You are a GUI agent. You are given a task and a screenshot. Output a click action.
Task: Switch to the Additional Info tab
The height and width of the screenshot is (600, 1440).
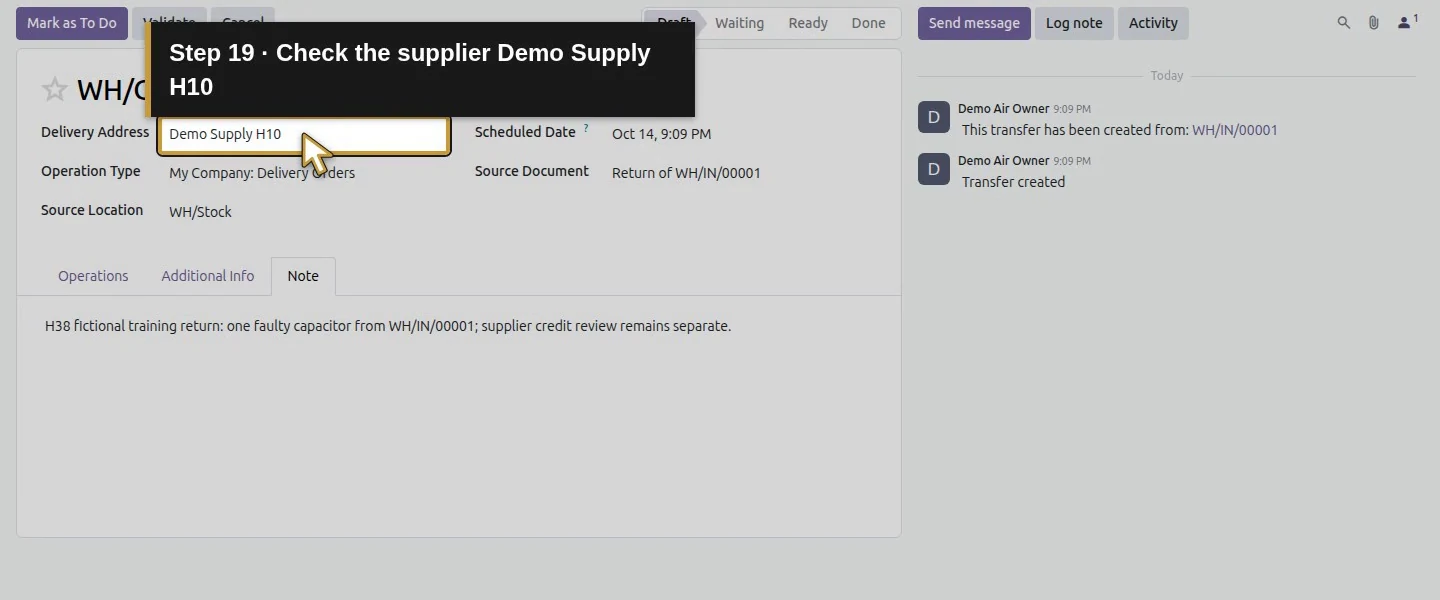pos(208,276)
